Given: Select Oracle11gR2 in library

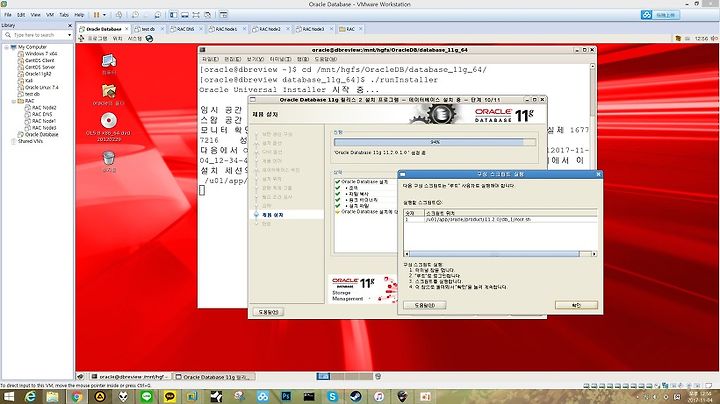Looking at the screenshot, I should (x=38, y=74).
